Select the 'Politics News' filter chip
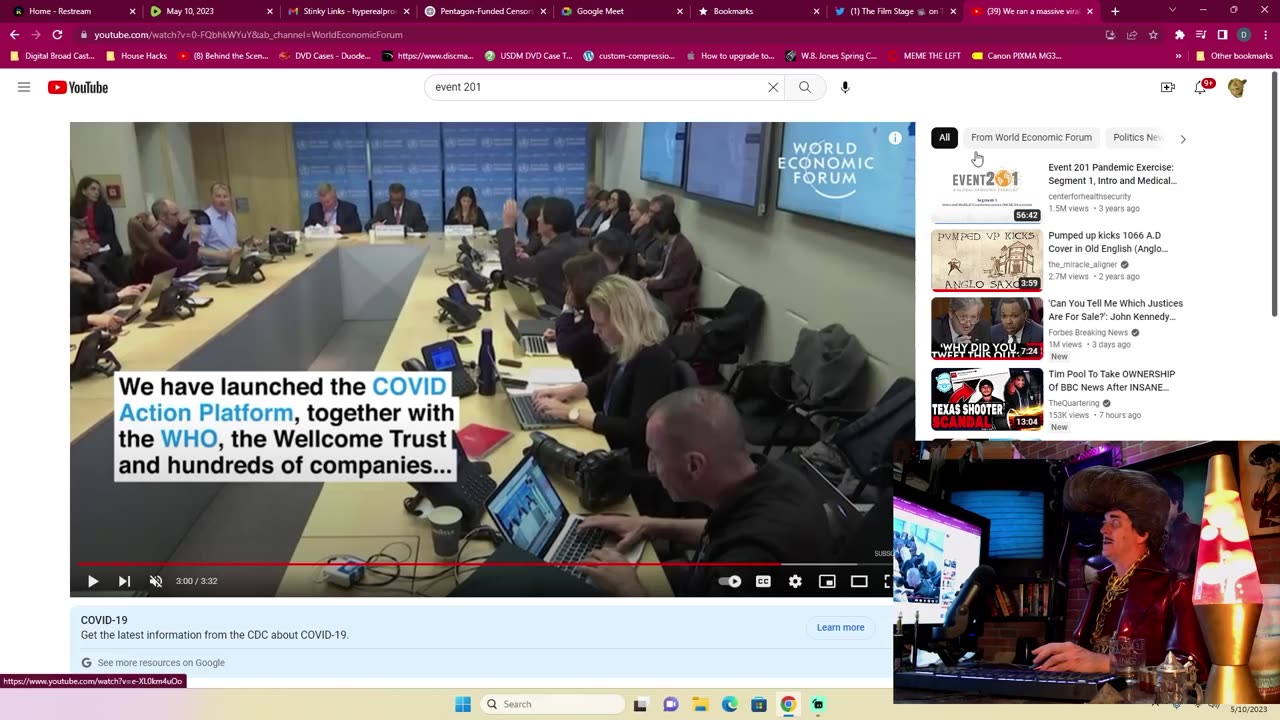The width and height of the screenshot is (1280, 720). coord(1137,138)
